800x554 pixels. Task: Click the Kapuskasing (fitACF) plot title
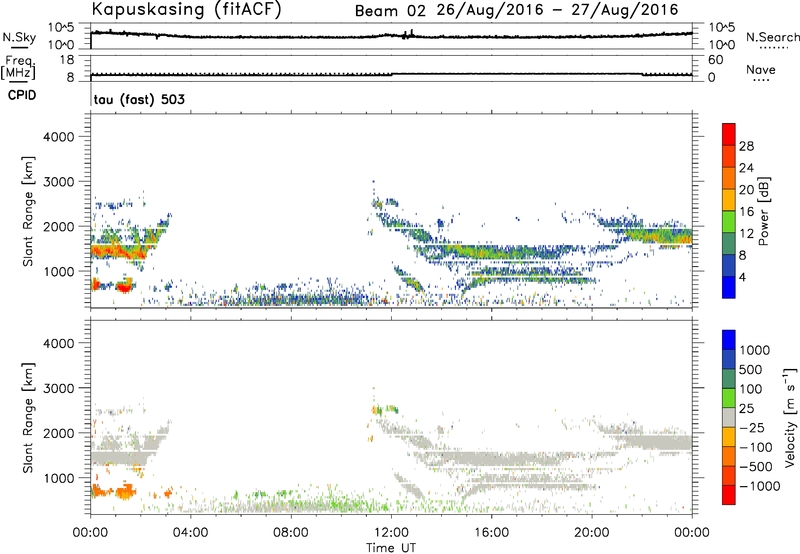point(186,9)
